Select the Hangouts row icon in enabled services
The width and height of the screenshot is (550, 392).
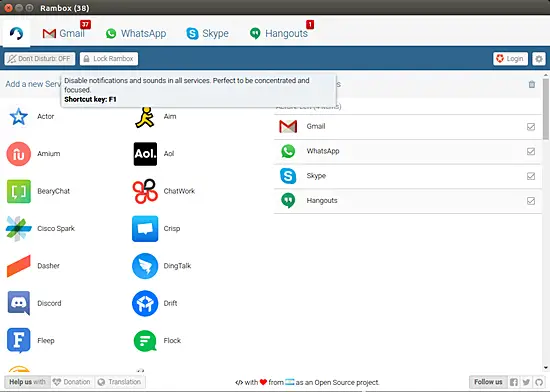pyautogui.click(x=288, y=201)
